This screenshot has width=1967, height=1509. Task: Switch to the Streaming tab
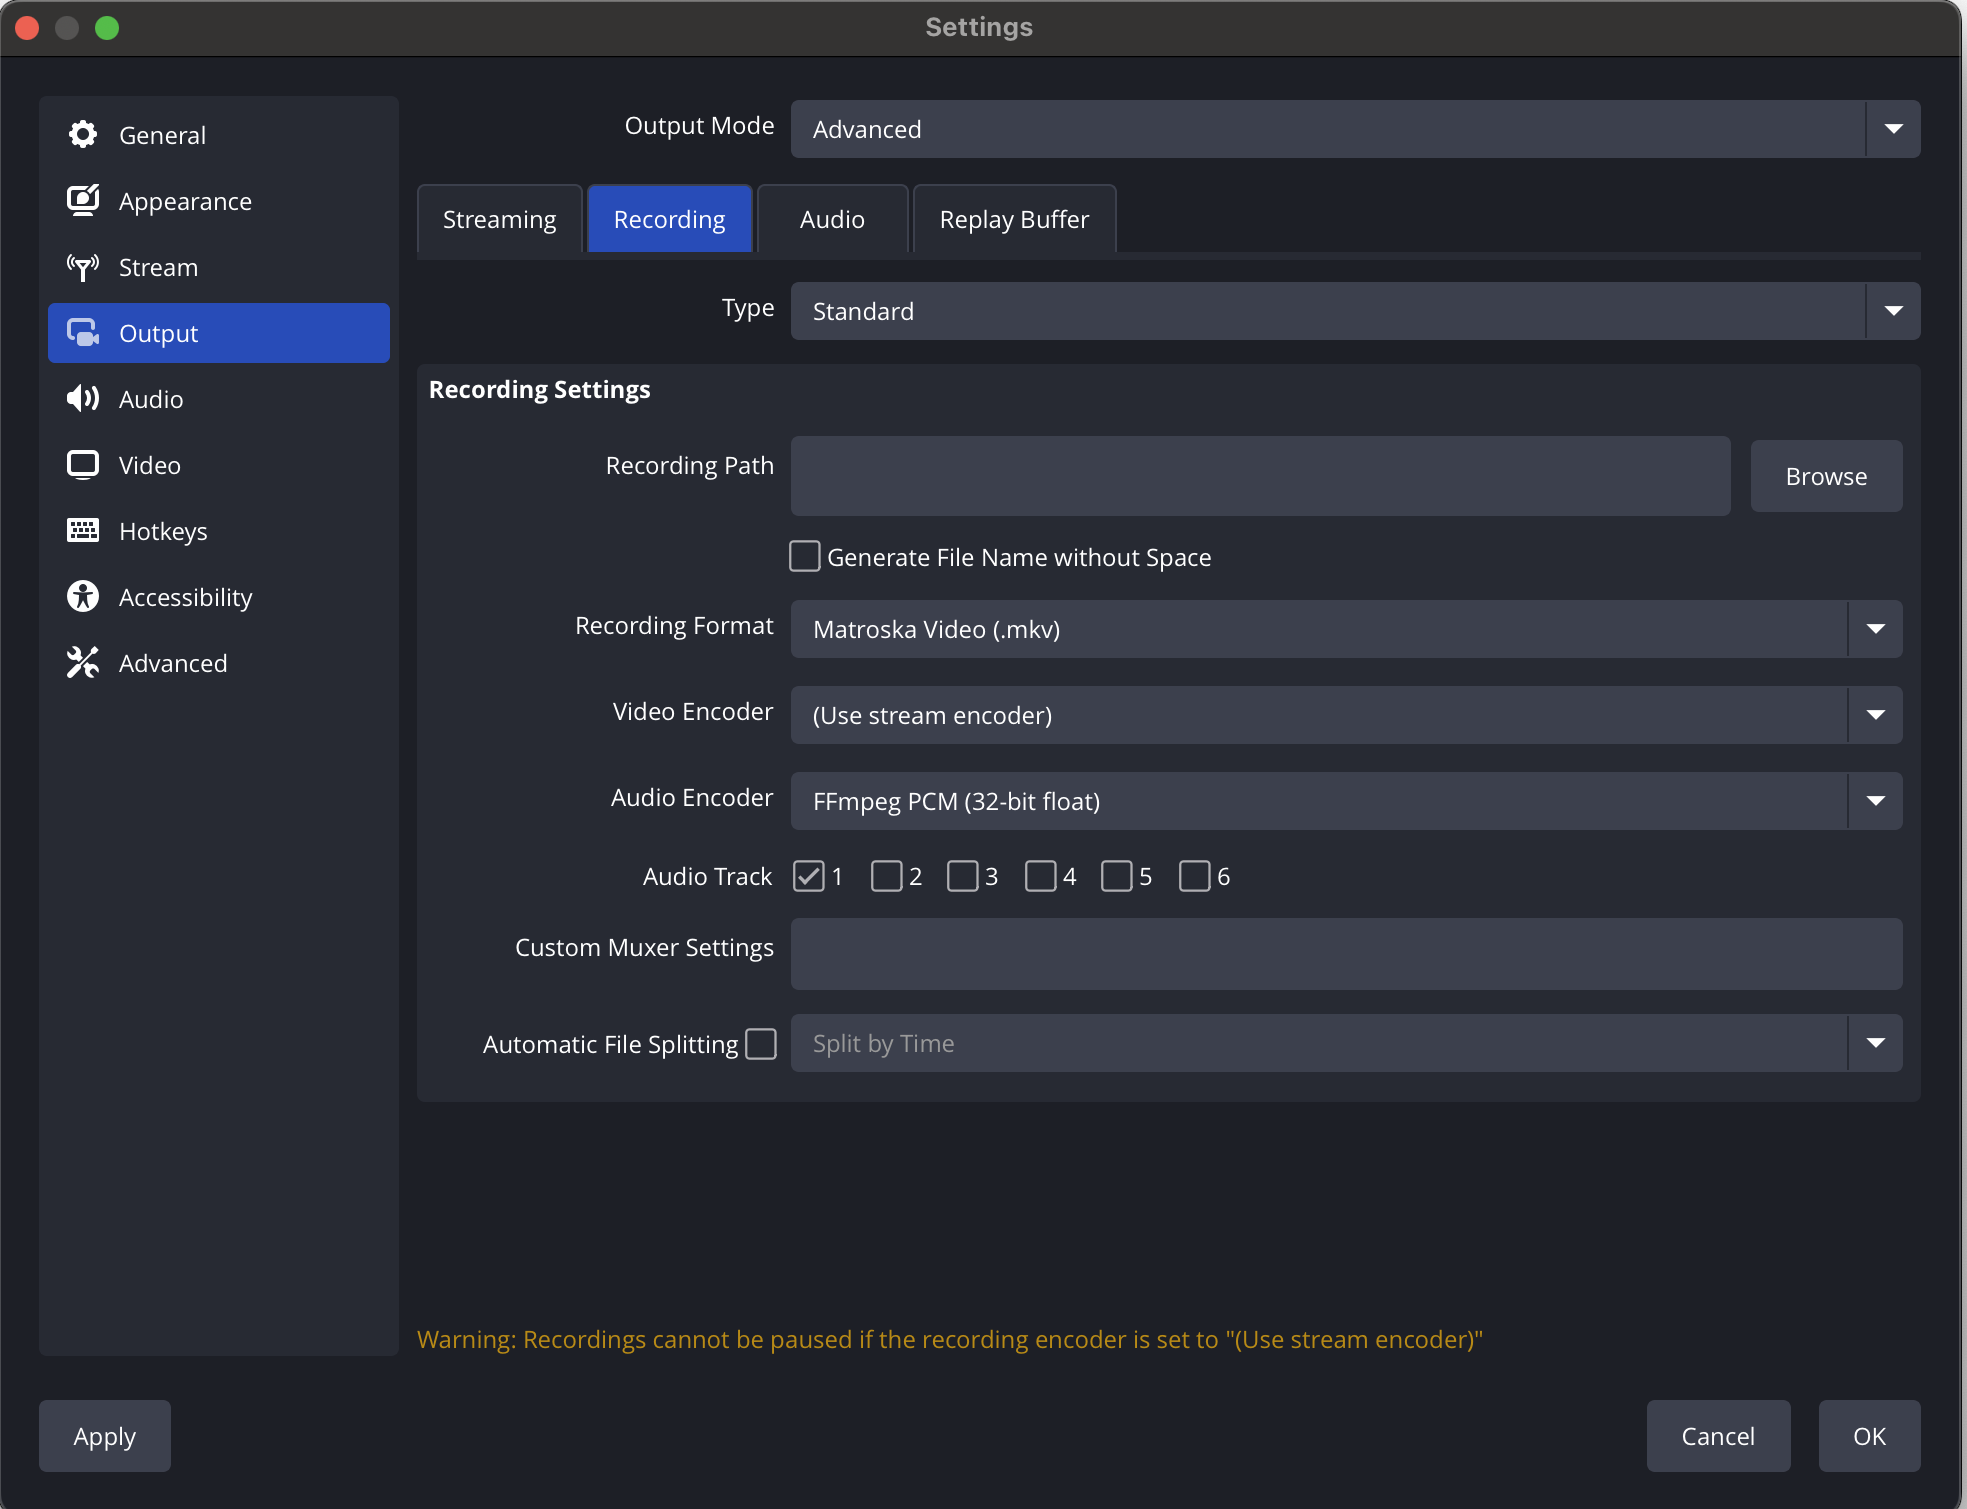pyautogui.click(x=499, y=219)
